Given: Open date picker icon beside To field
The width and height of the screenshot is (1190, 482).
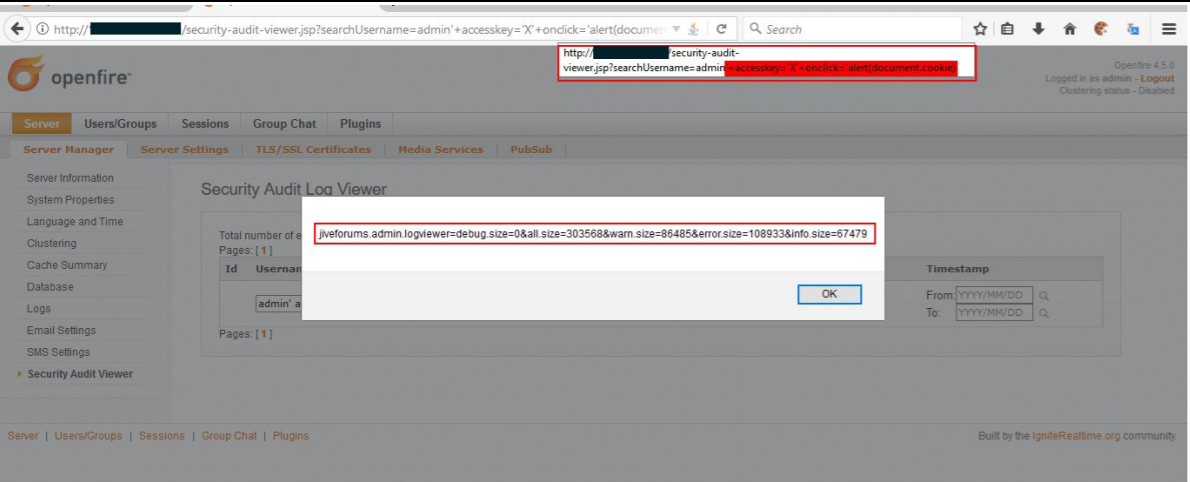Looking at the screenshot, I should 1044,313.
